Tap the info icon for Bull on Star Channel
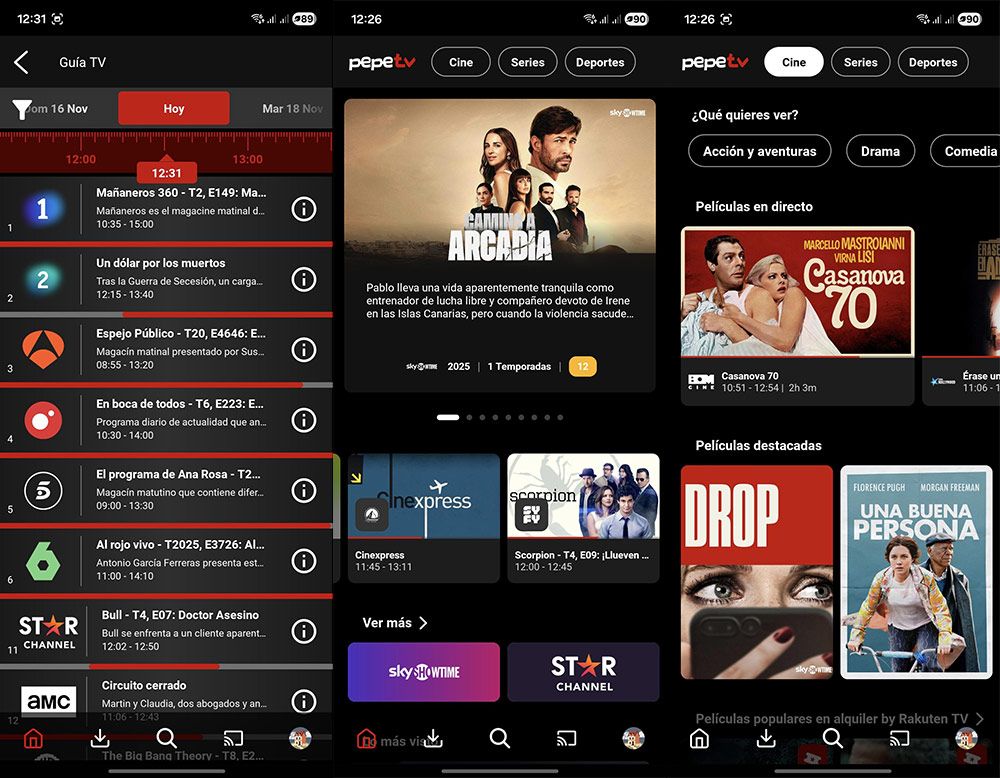This screenshot has height=778, width=1000. click(304, 630)
